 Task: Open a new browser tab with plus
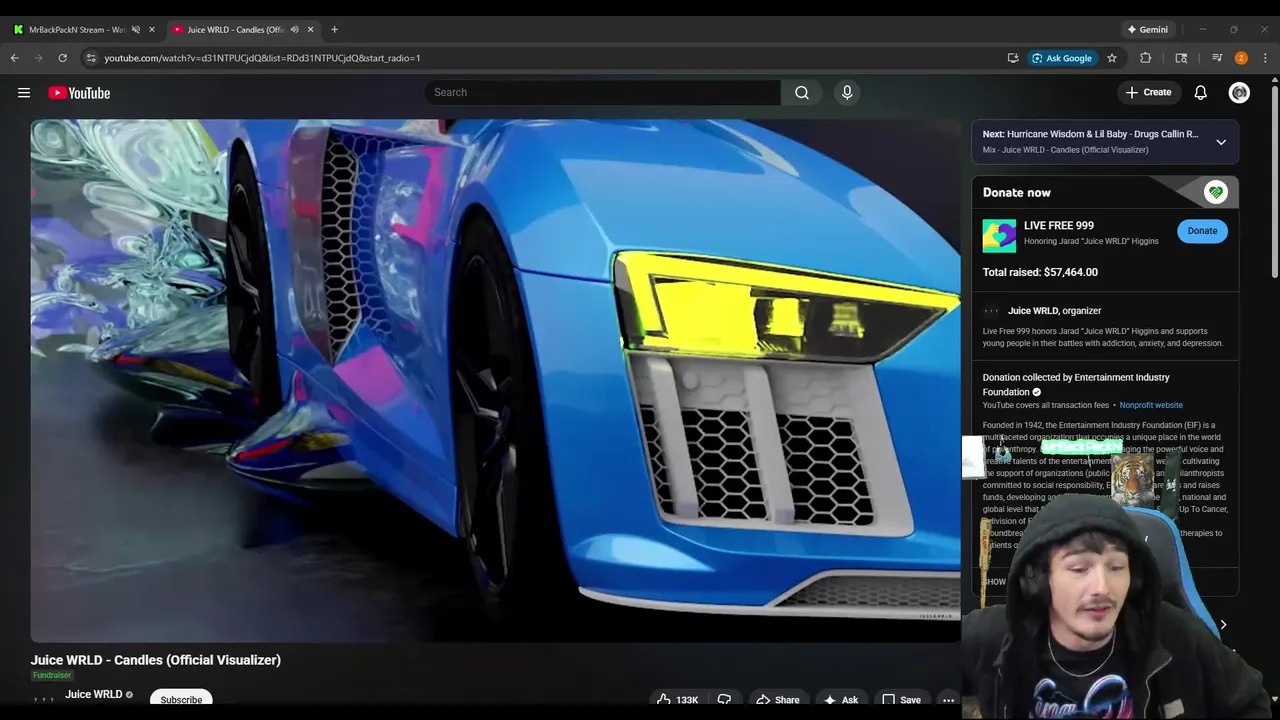pyautogui.click(x=334, y=29)
